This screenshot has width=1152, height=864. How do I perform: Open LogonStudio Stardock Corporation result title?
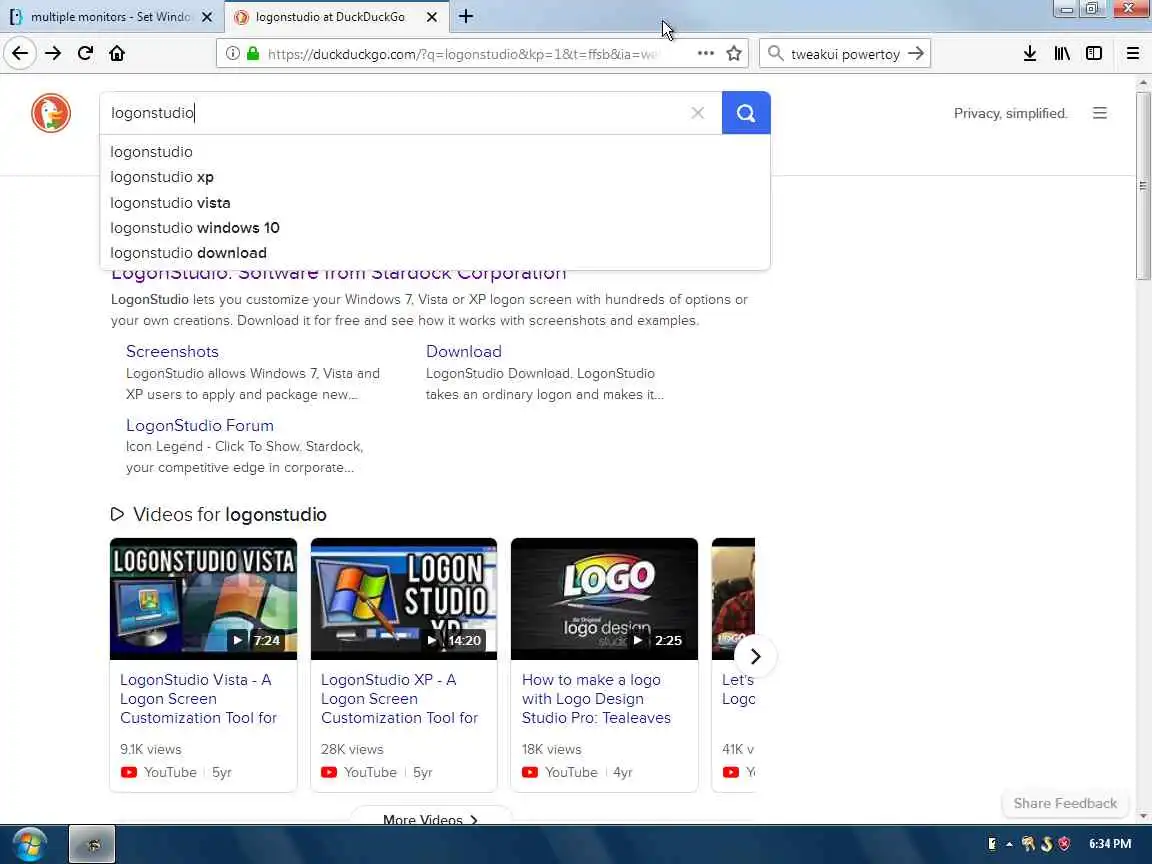coord(339,275)
